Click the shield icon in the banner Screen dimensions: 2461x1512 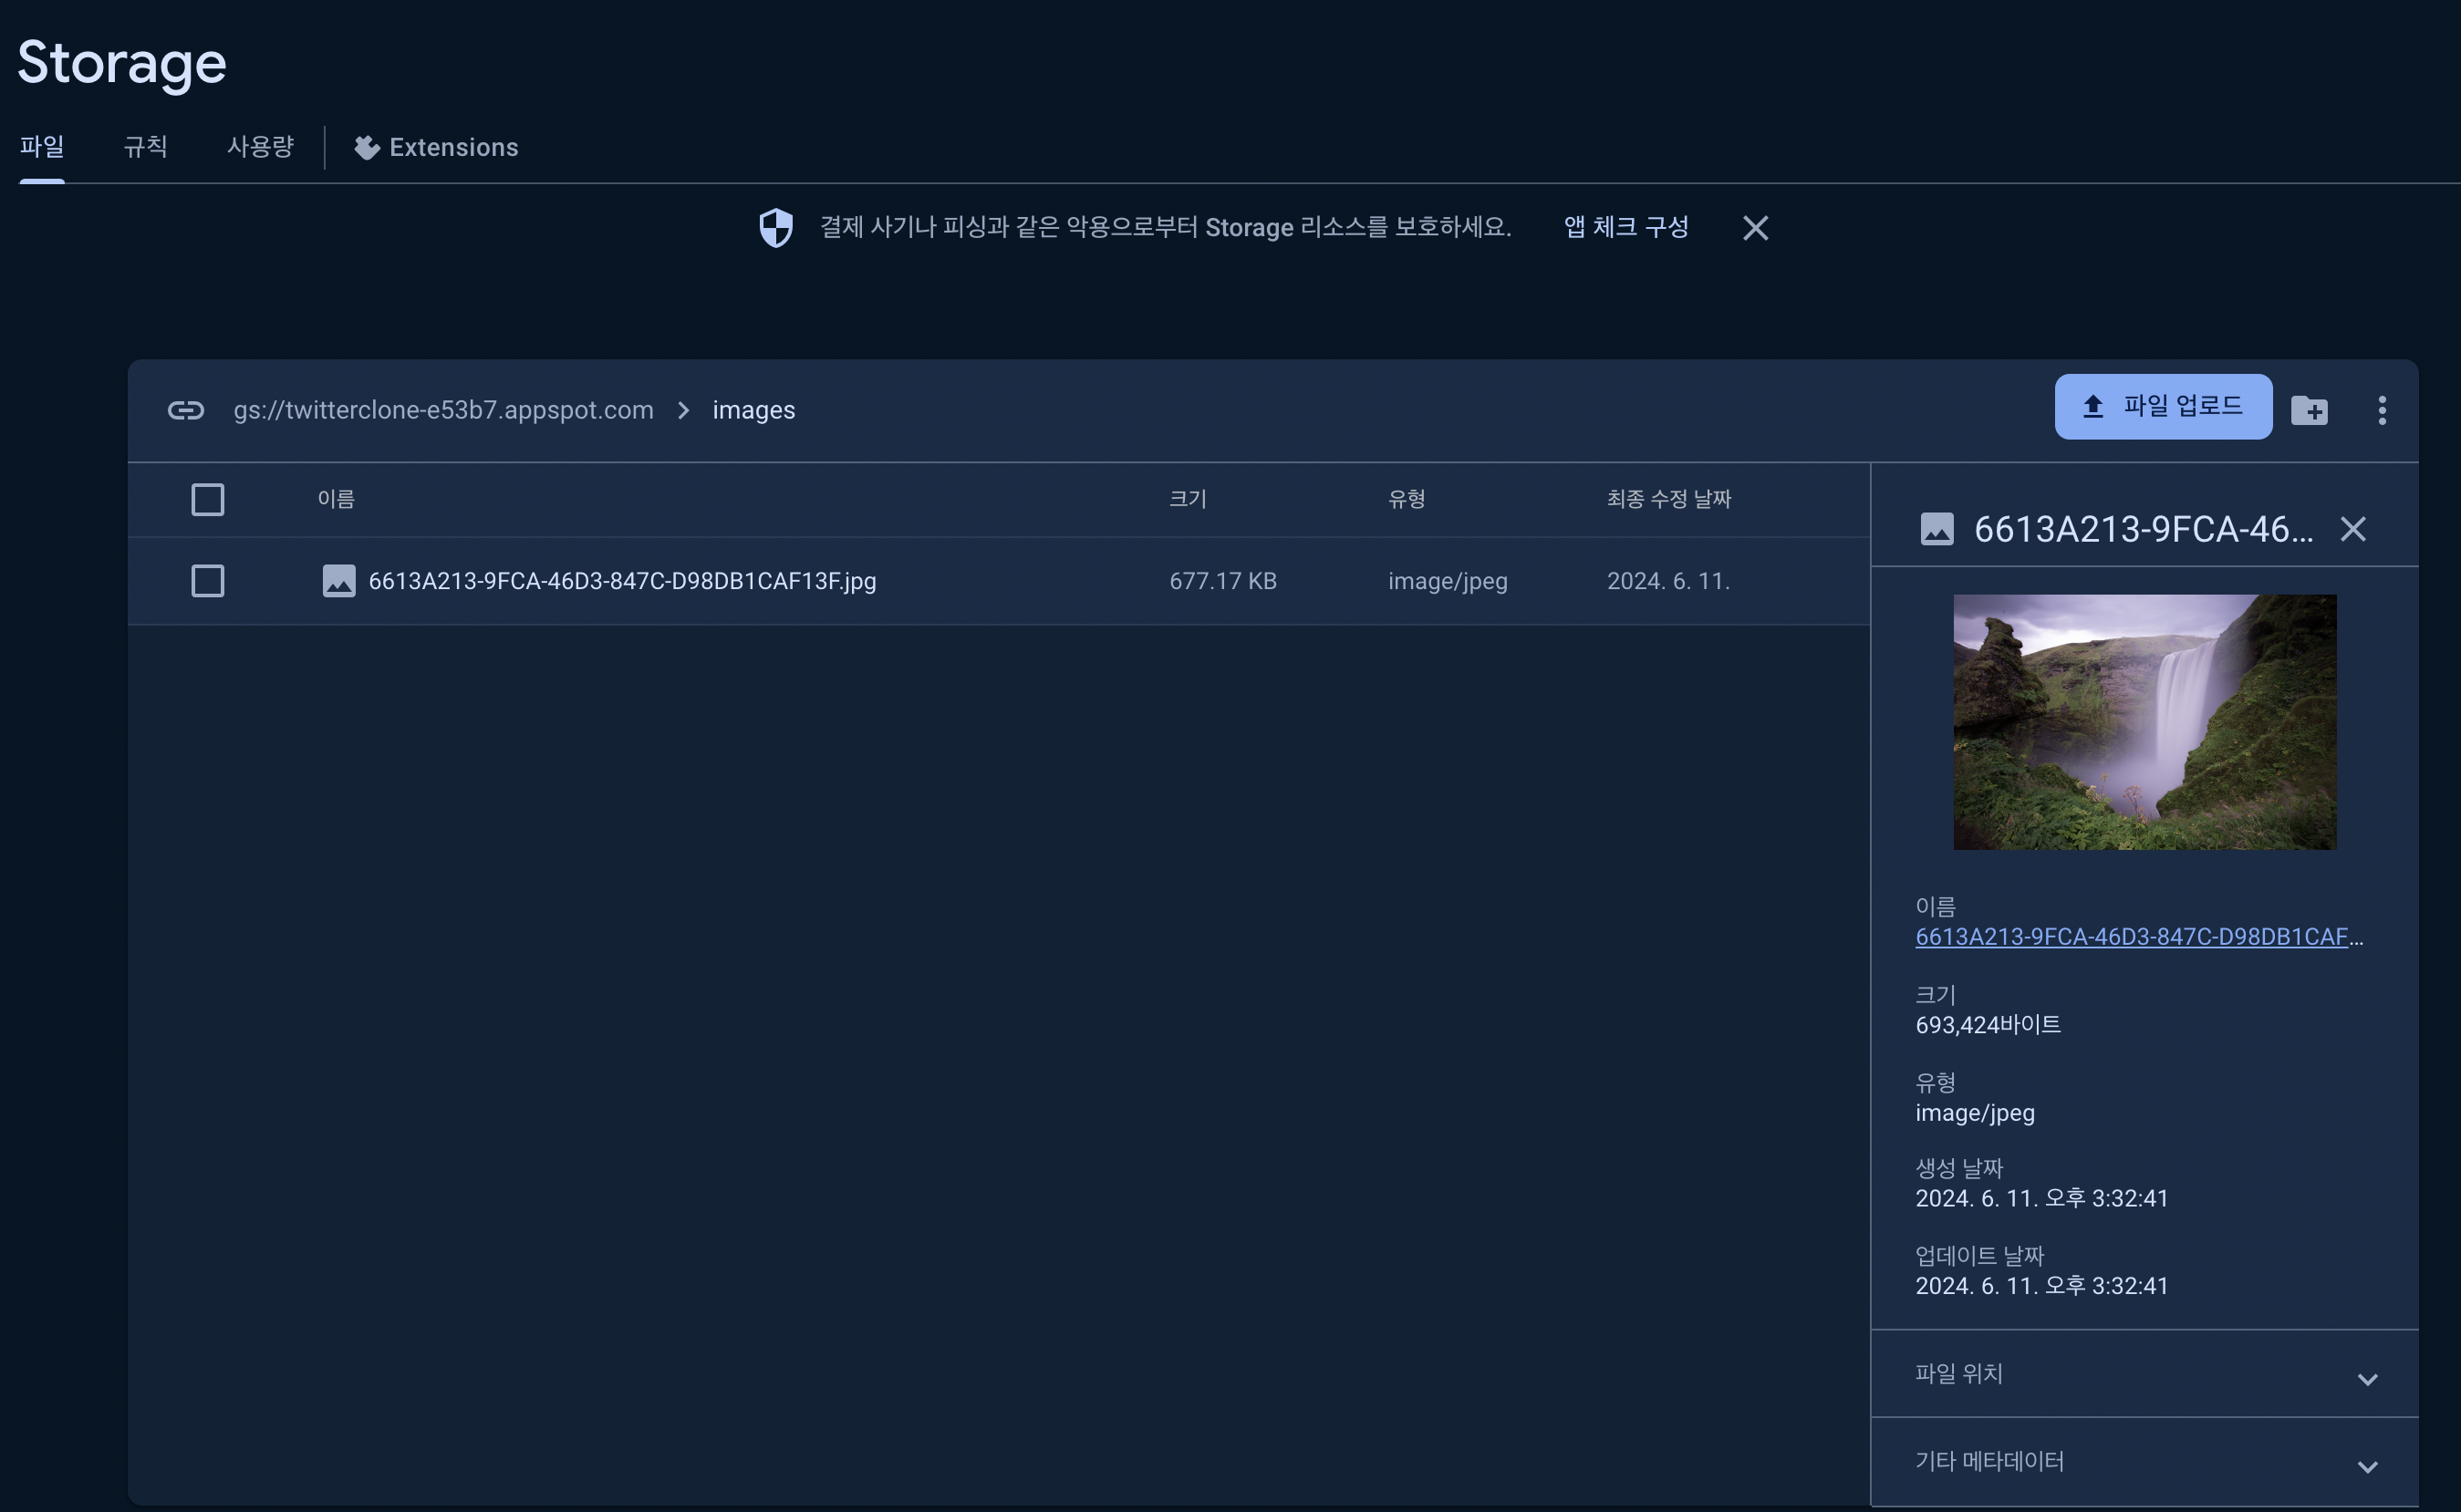coord(776,228)
